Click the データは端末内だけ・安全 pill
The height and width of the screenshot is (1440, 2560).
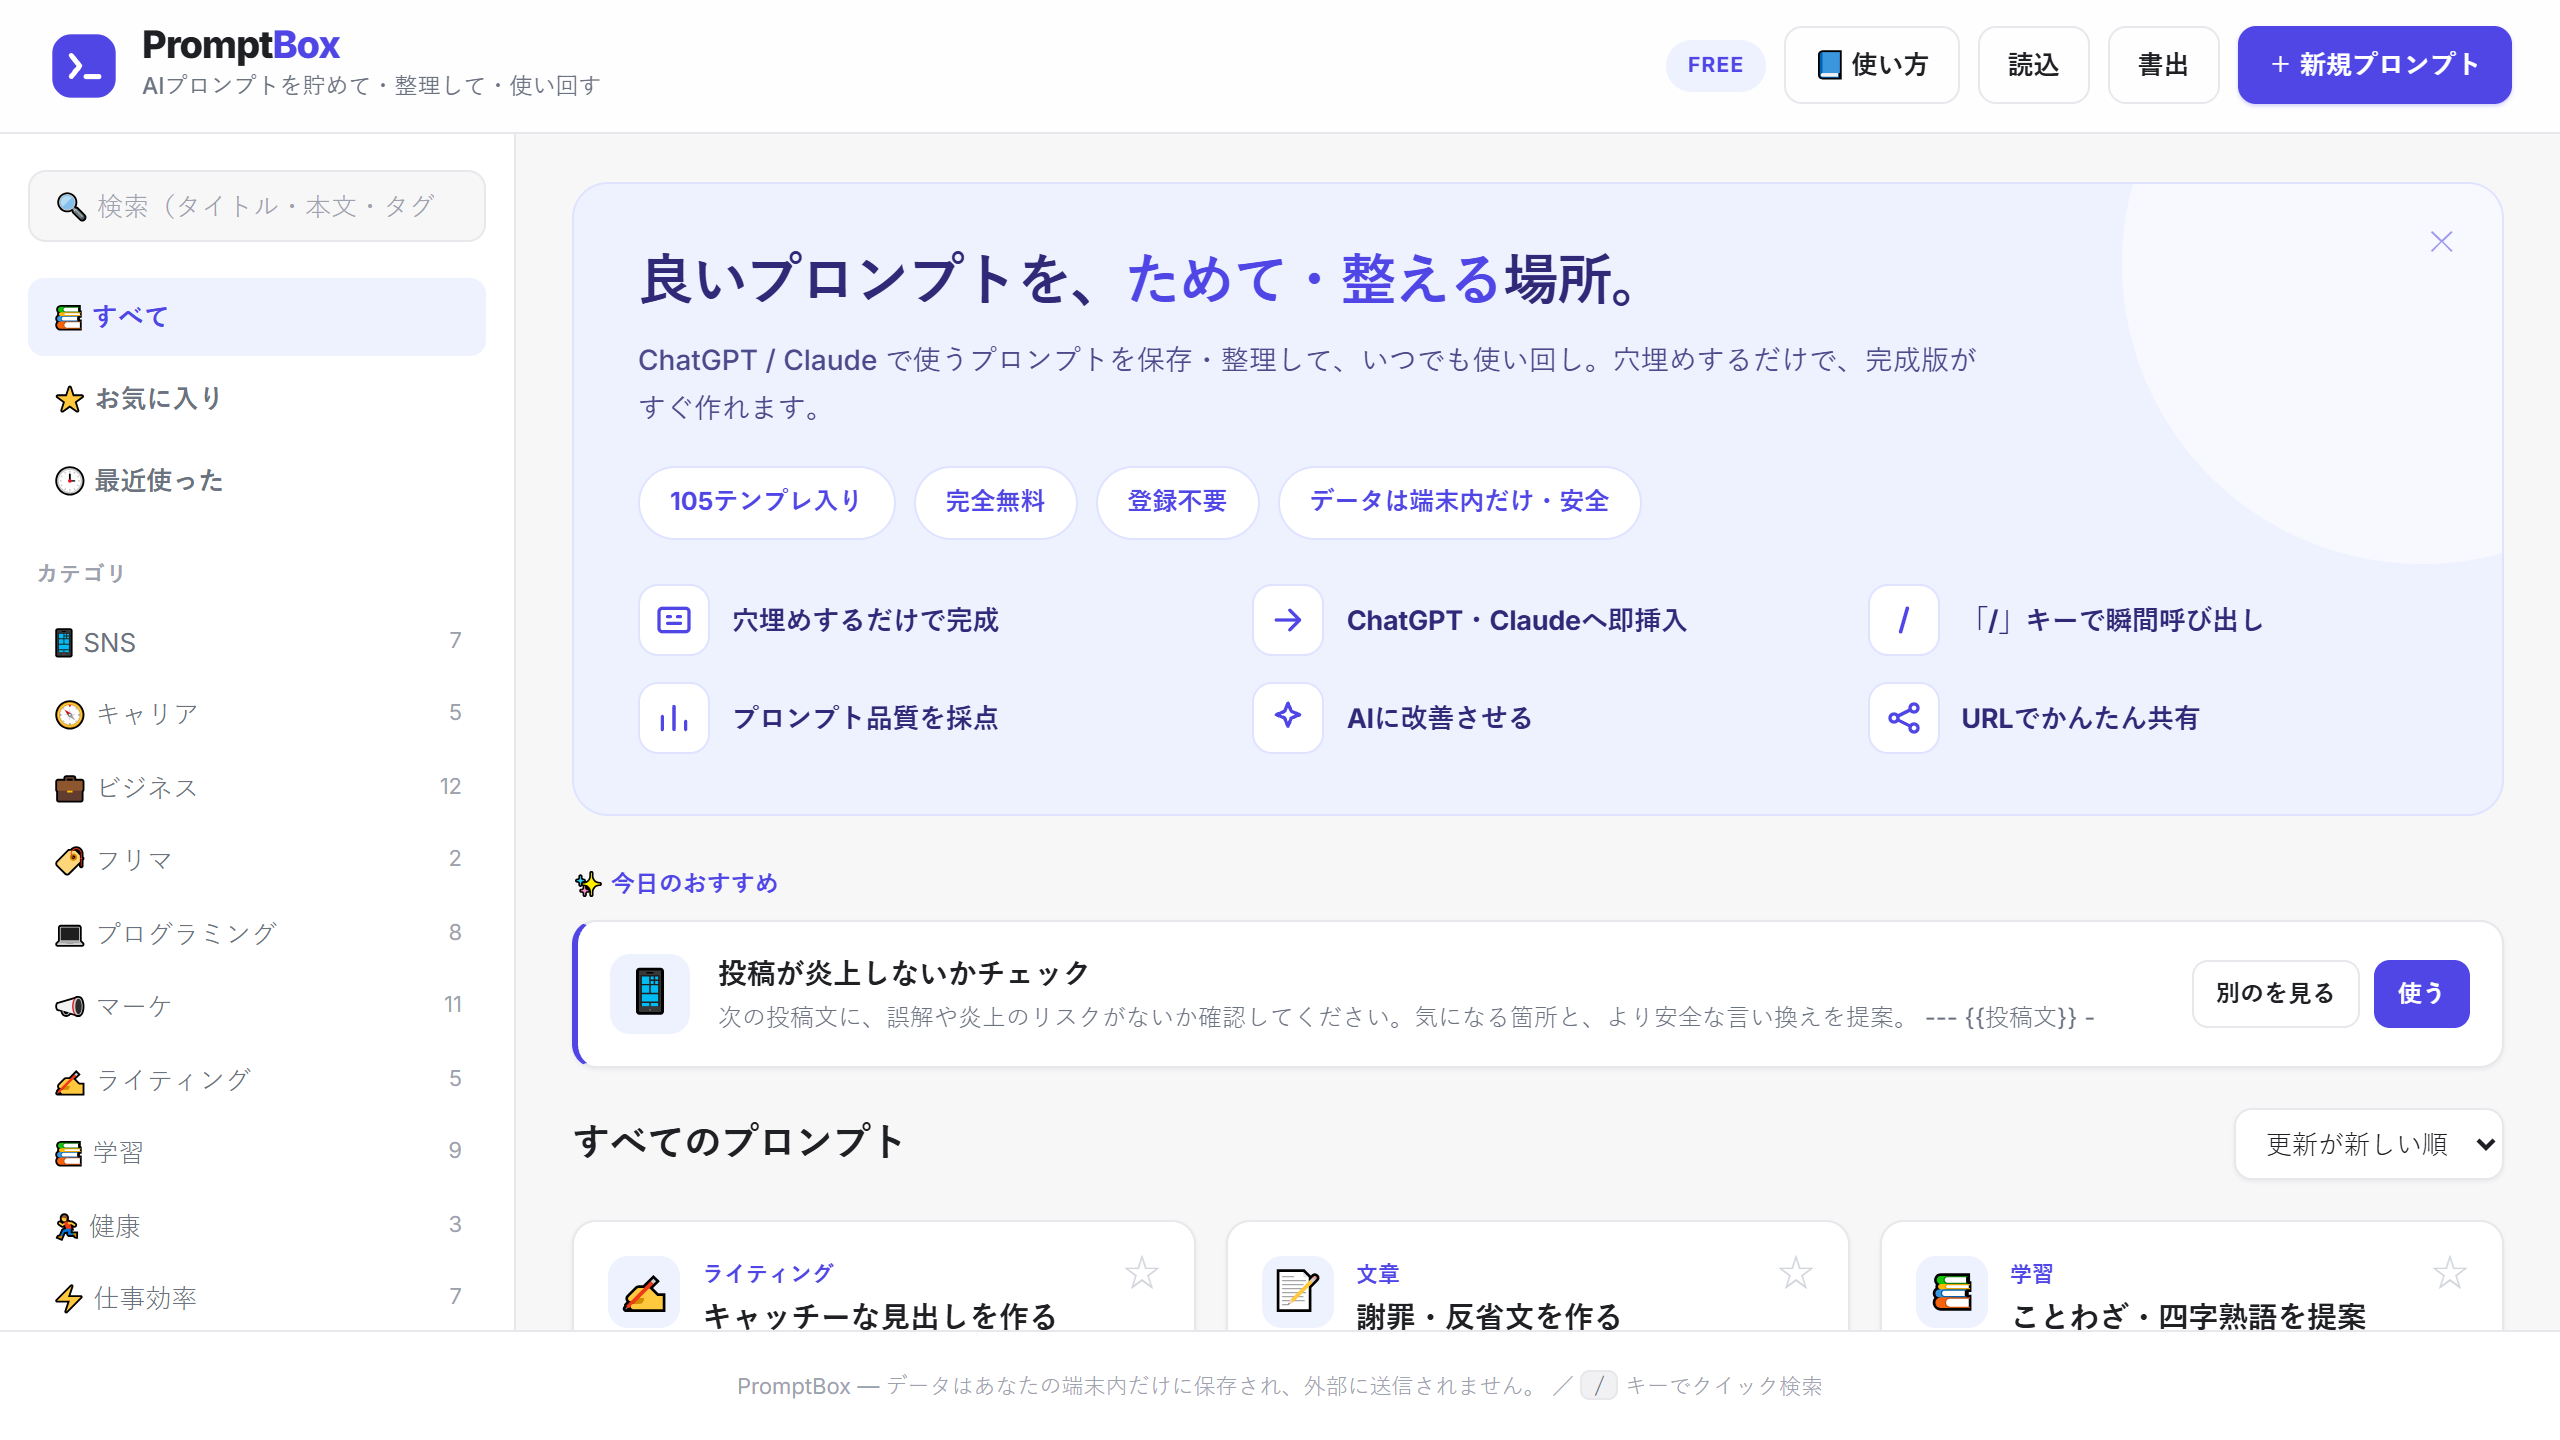[1459, 502]
